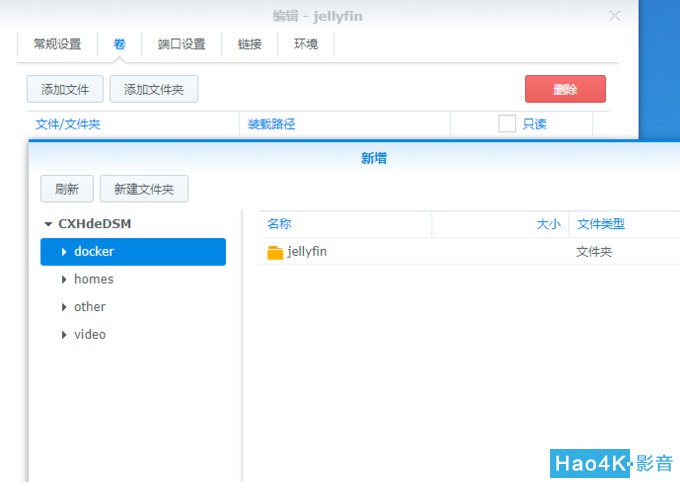Click the jellyfin folder icon
The width and height of the screenshot is (680, 482).
pyautogui.click(x=275, y=252)
